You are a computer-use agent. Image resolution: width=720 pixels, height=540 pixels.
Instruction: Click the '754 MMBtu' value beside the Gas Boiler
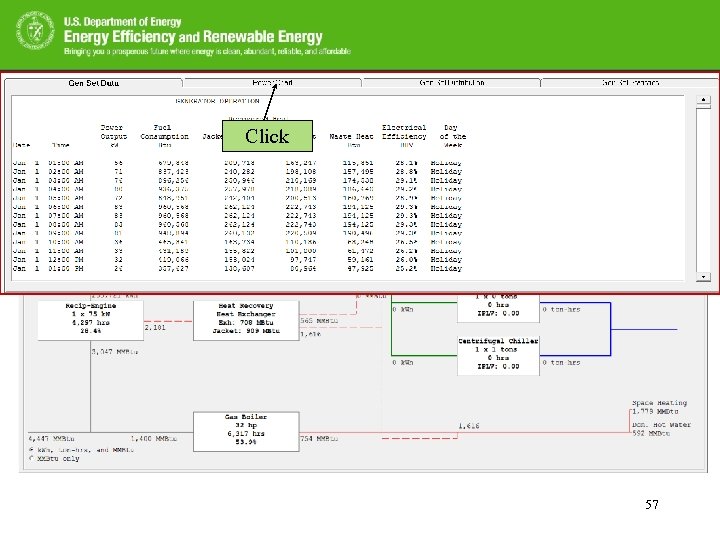319,439
